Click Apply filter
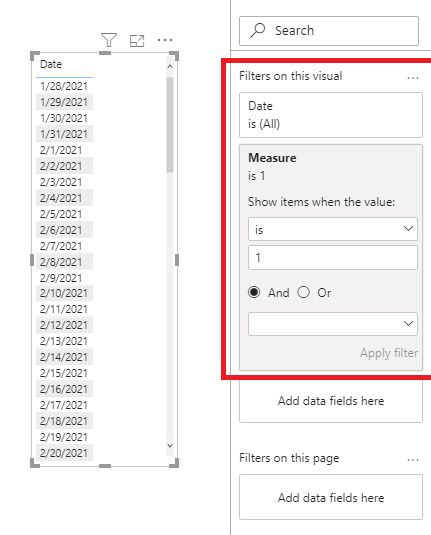Viewport: 431px width, 535px height. 389,353
